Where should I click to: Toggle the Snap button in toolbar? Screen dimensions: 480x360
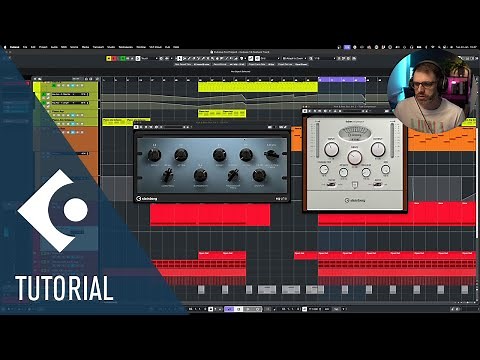[251, 58]
